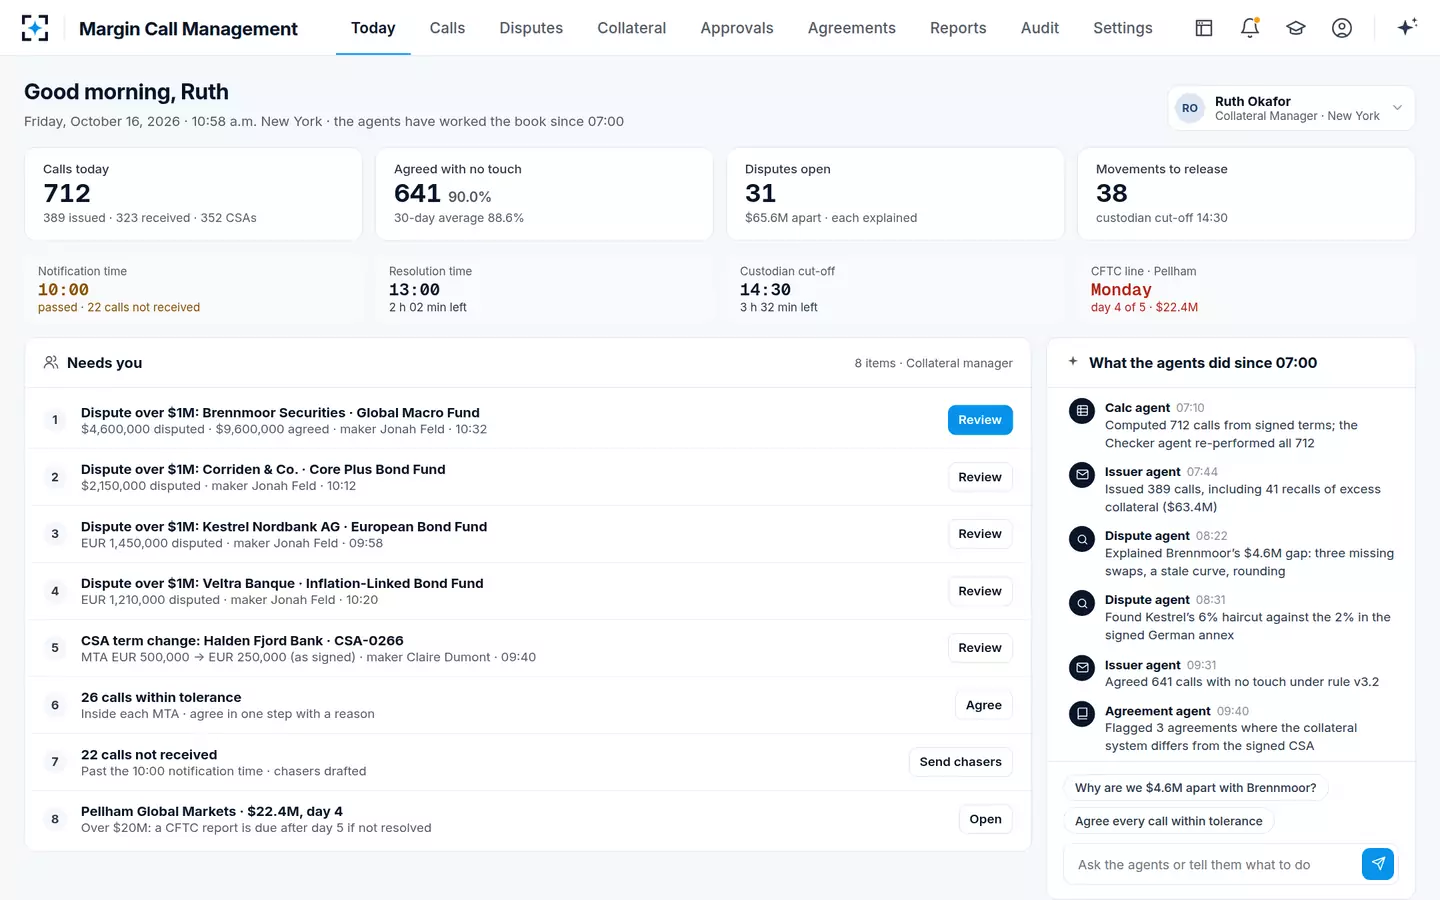The image size is (1440, 900).
Task: Expand the Ruth Okafor profile dropdown chevron
Action: pyautogui.click(x=1397, y=108)
